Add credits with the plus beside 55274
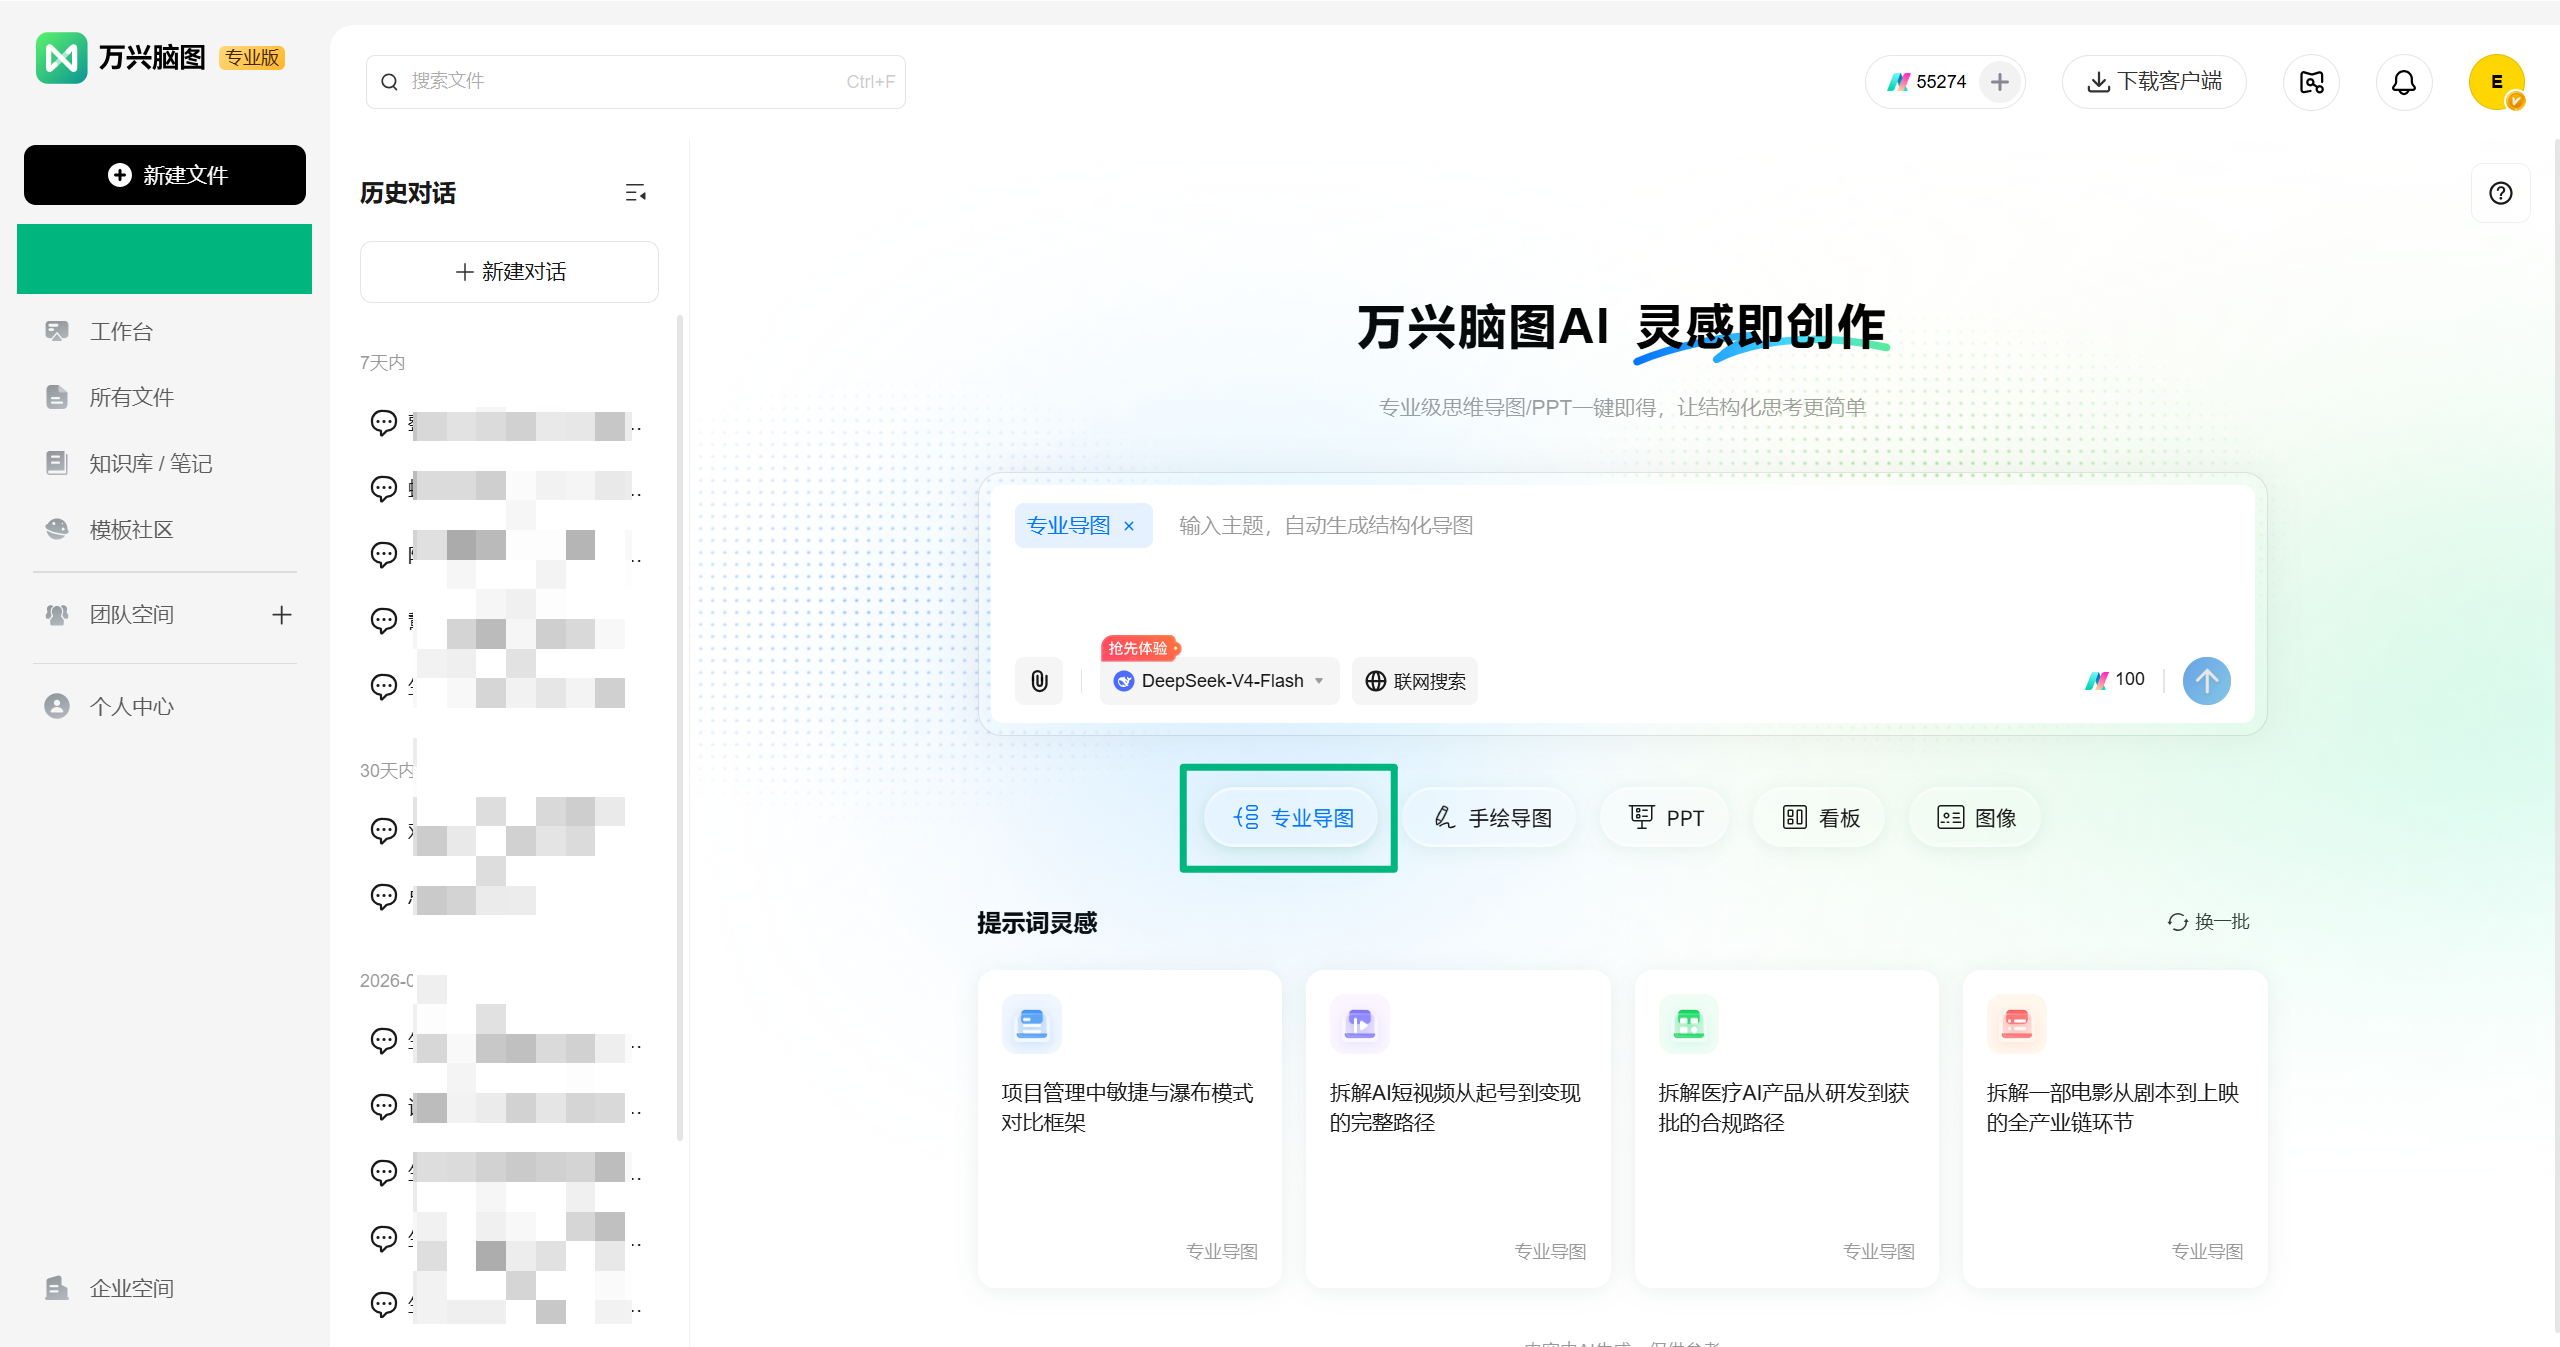 2000,82
